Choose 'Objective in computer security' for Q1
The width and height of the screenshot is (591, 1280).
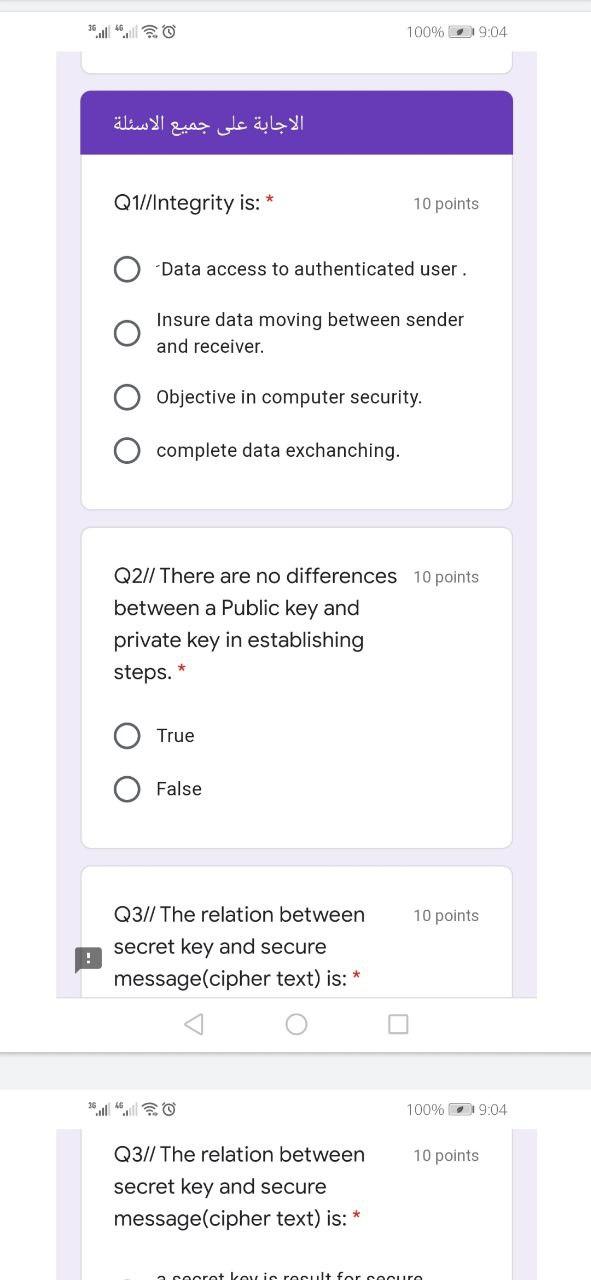tap(127, 396)
